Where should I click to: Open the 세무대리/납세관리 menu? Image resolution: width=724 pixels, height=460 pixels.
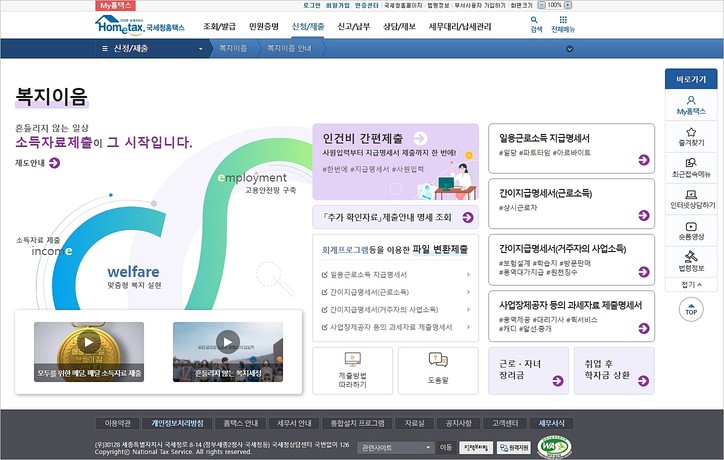point(460,26)
